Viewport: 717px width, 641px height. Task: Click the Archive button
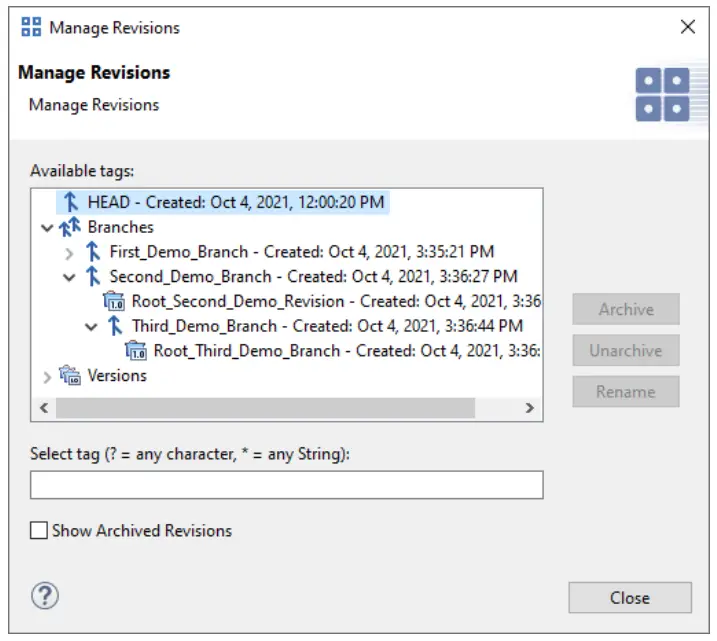(626, 309)
